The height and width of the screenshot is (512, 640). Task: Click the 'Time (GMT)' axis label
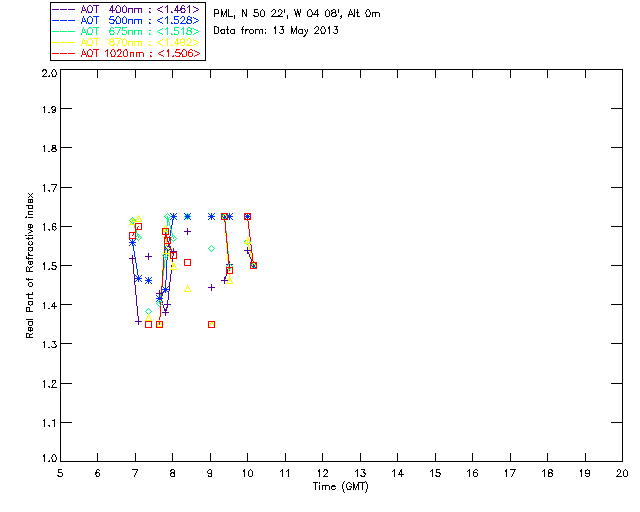point(341,486)
